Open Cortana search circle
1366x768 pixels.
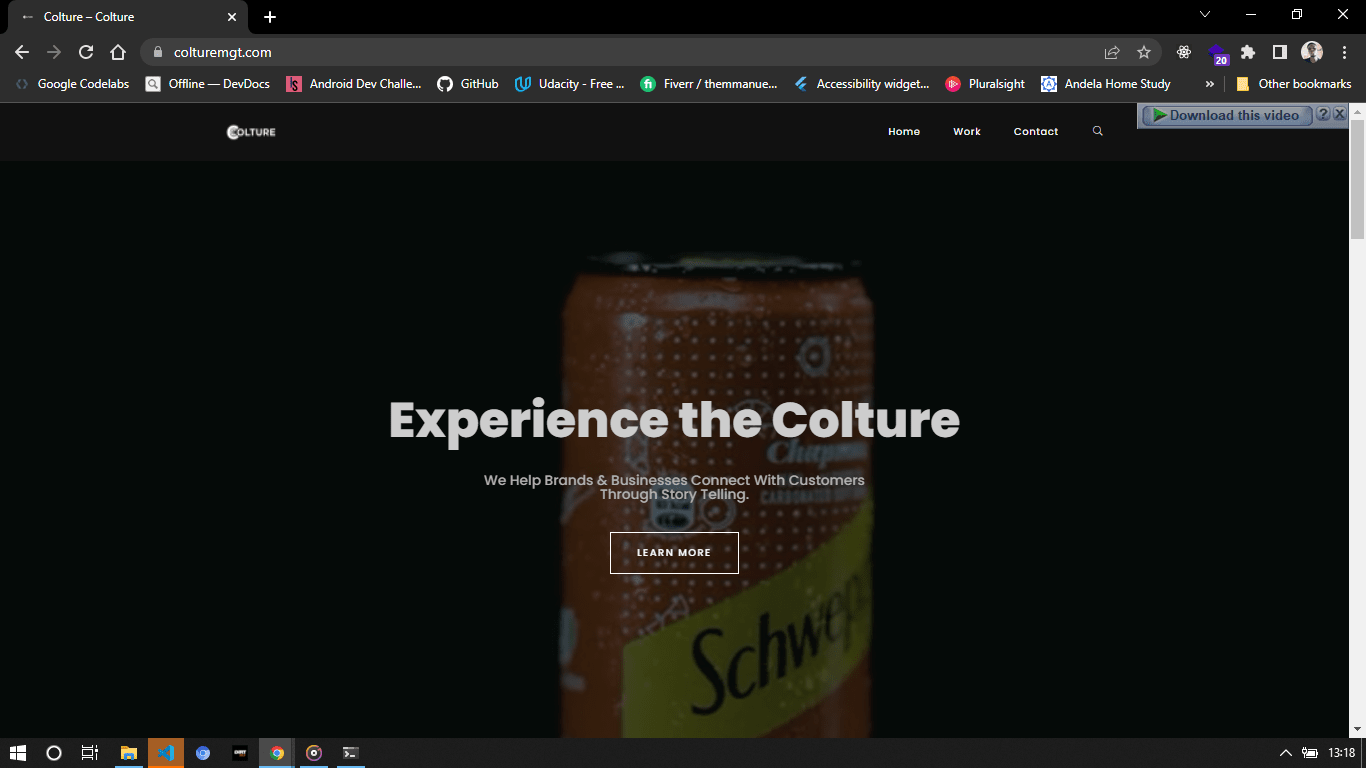[x=54, y=753]
